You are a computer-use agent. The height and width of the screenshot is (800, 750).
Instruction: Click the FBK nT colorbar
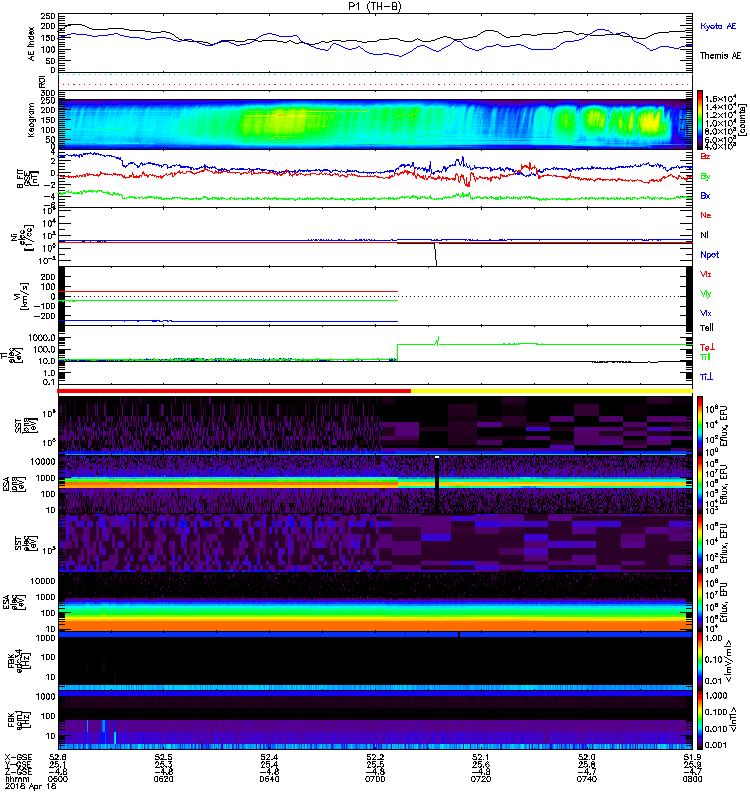click(x=700, y=720)
